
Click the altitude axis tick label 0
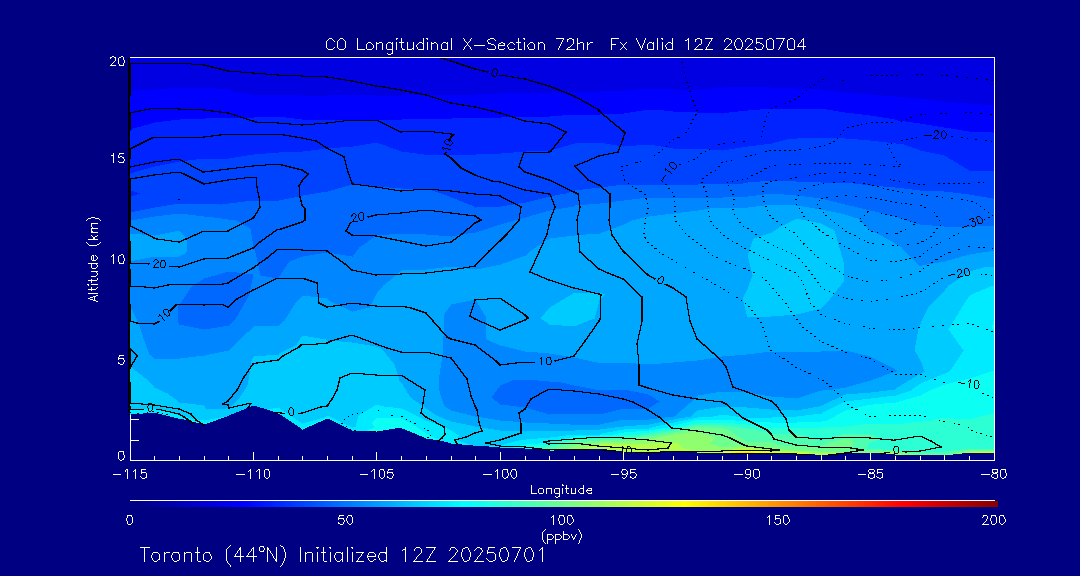tap(121, 455)
